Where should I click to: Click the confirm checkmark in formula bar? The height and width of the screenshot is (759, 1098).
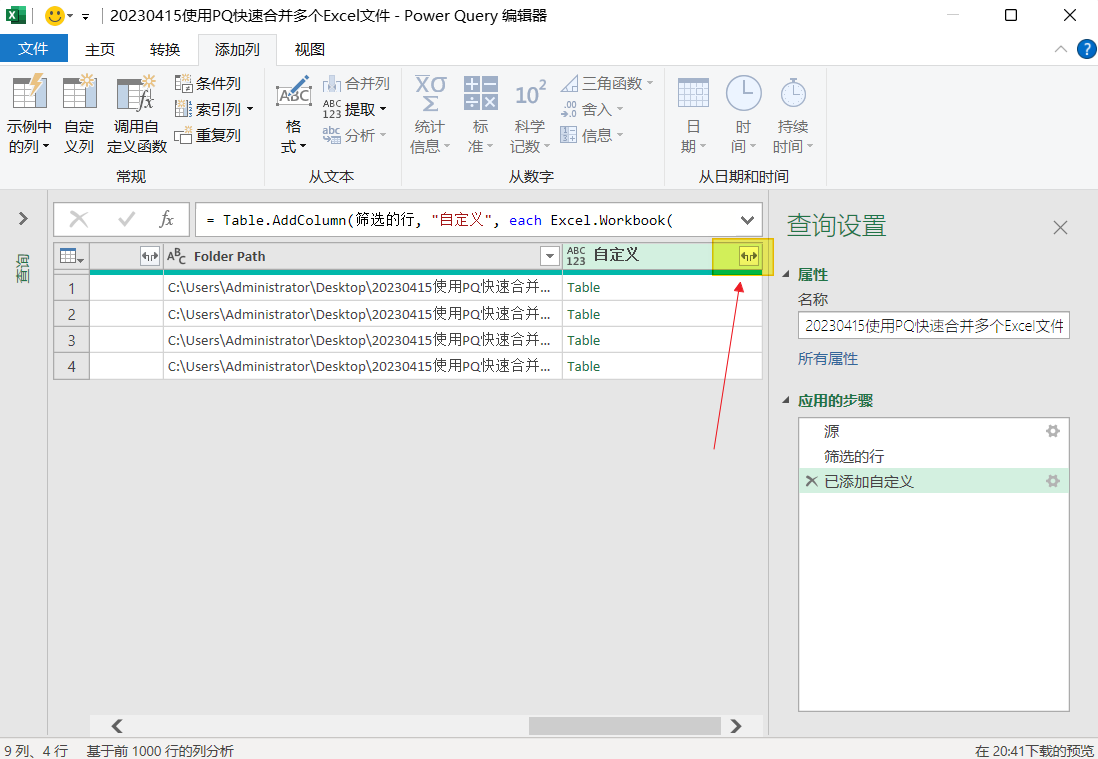[127, 220]
